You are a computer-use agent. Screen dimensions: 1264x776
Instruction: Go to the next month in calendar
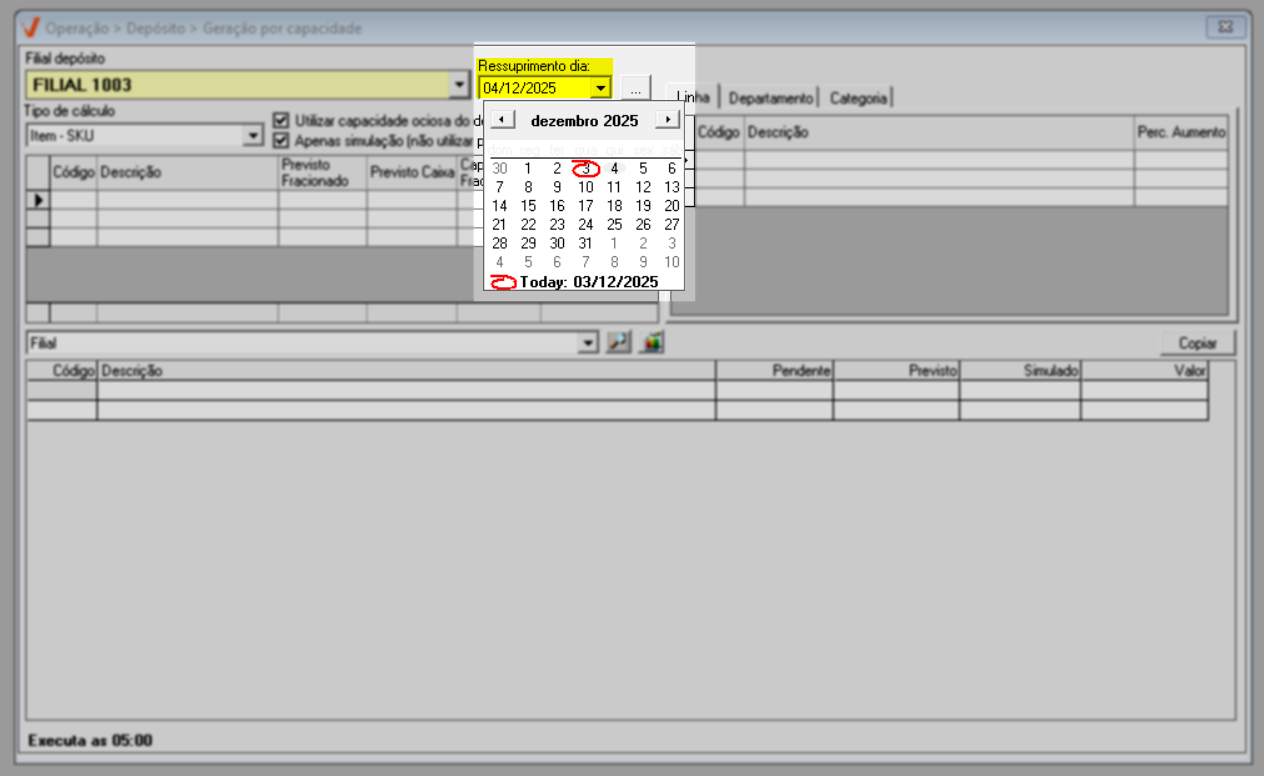click(x=667, y=120)
